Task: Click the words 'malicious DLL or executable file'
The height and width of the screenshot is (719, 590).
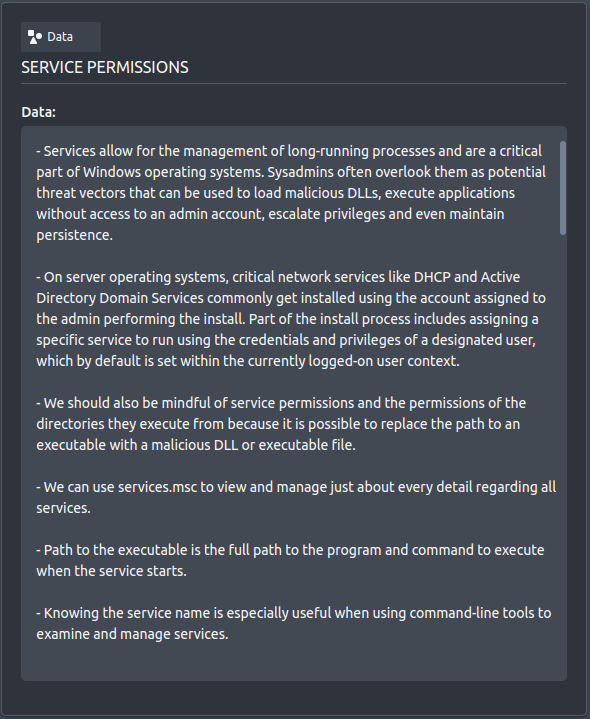Action: point(252,445)
